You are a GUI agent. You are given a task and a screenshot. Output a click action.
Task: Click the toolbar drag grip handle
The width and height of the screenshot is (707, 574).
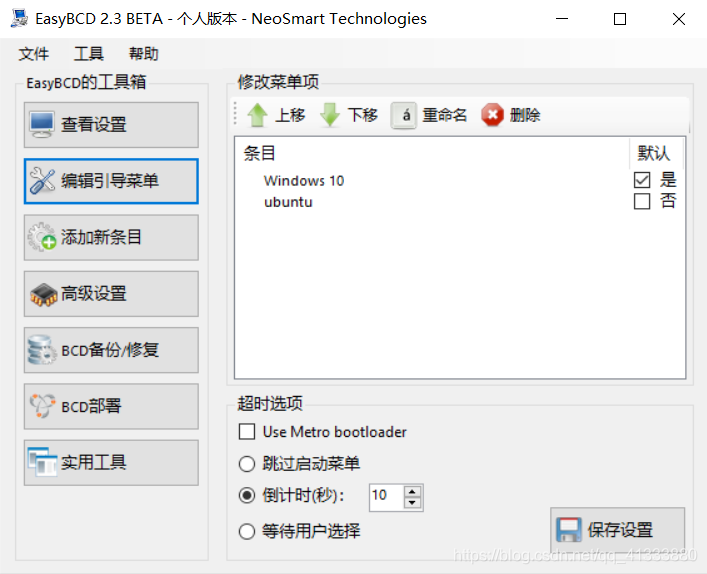tap(235, 114)
